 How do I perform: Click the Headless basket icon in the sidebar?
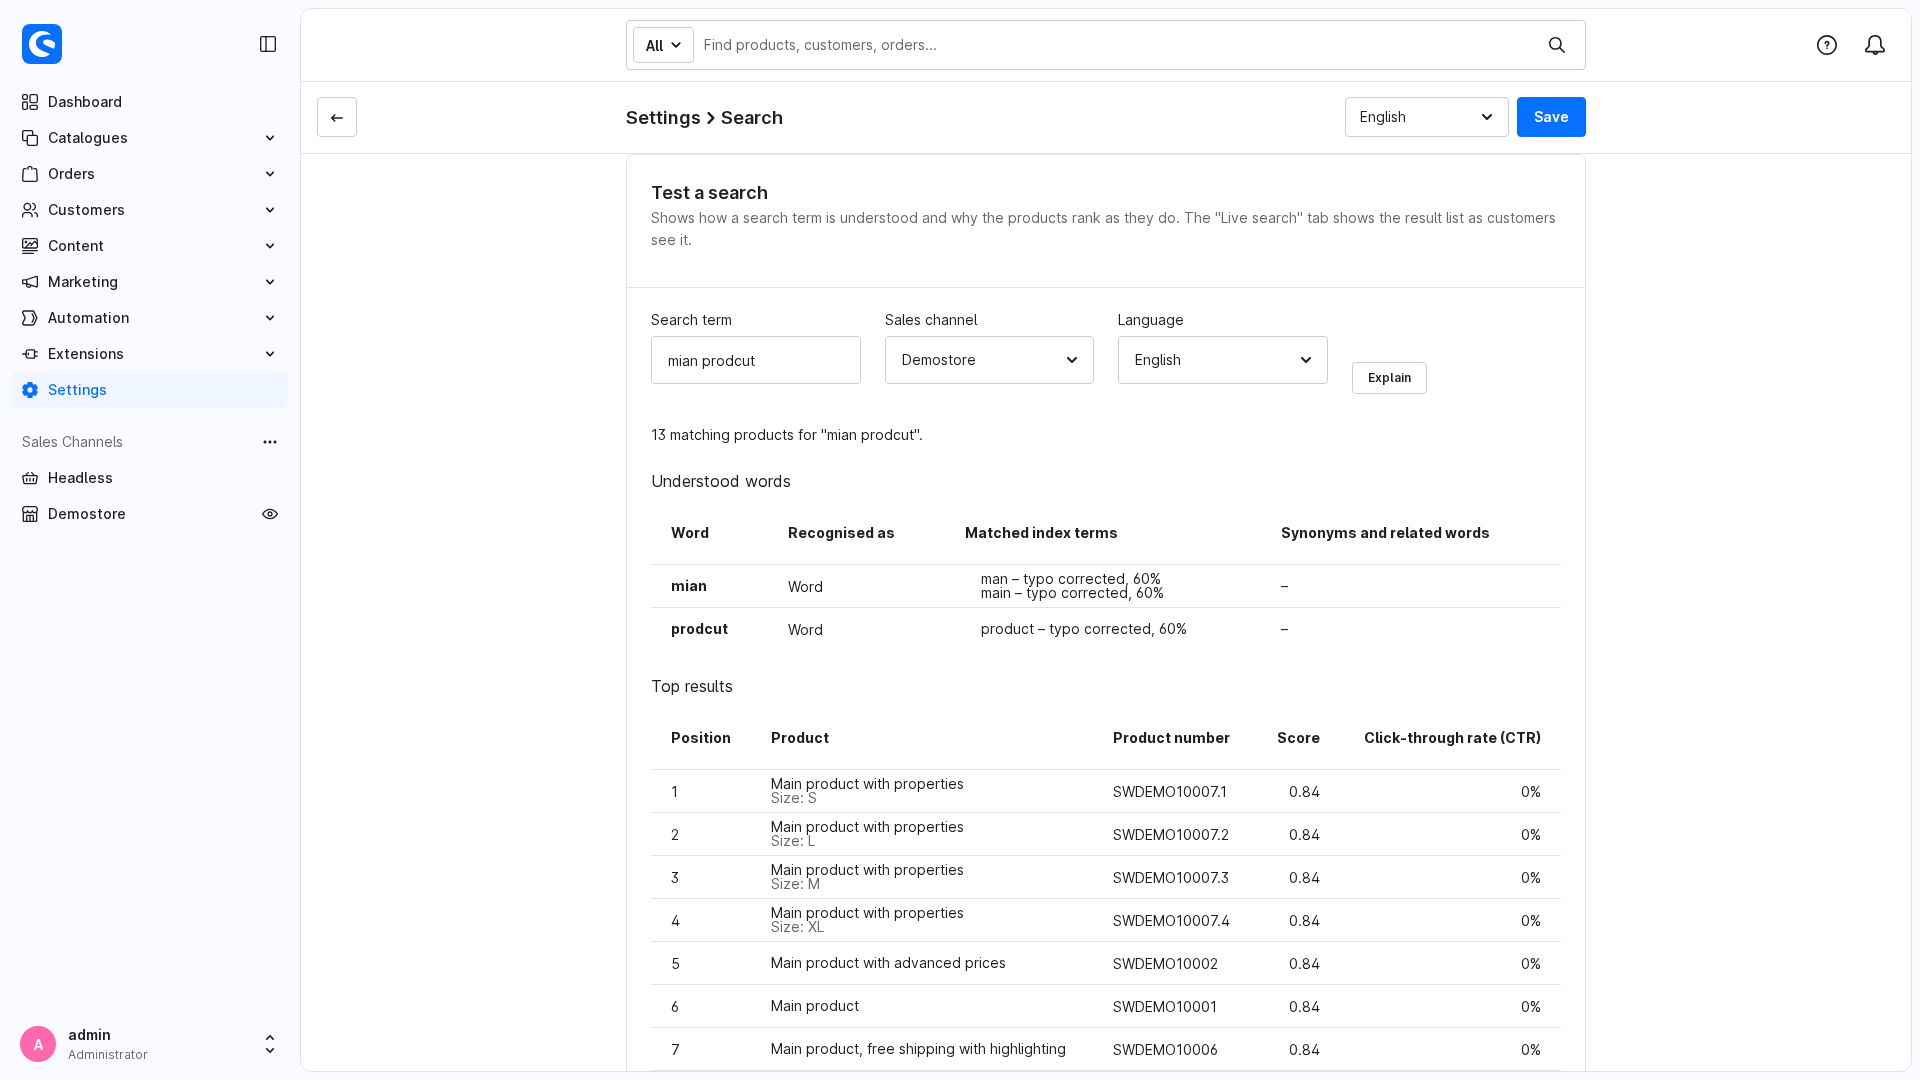pyautogui.click(x=30, y=478)
